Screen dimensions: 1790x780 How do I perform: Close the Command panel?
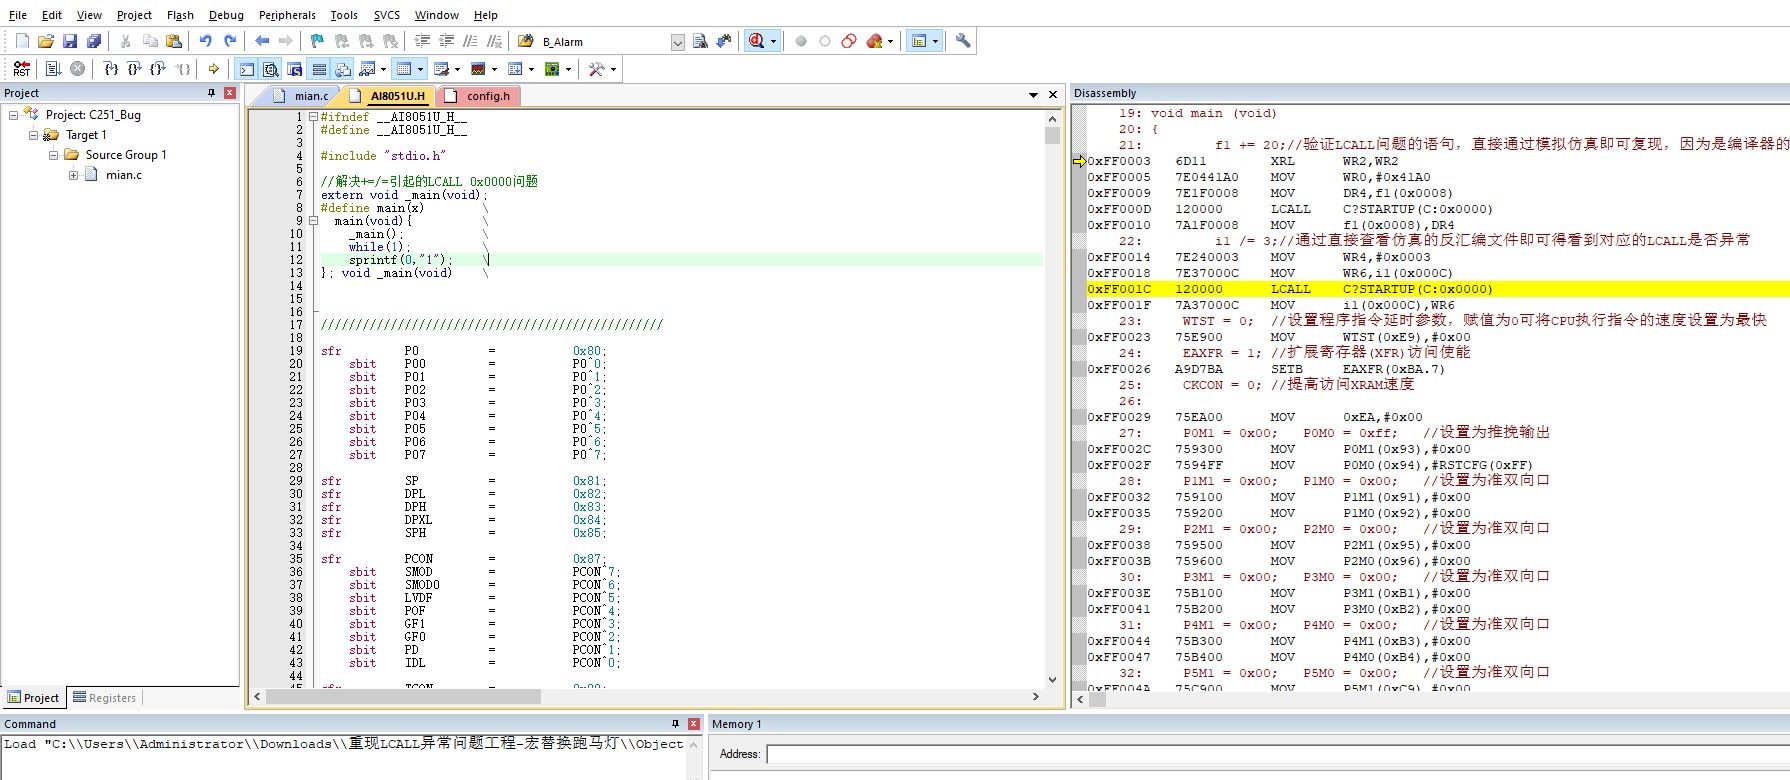(x=694, y=724)
